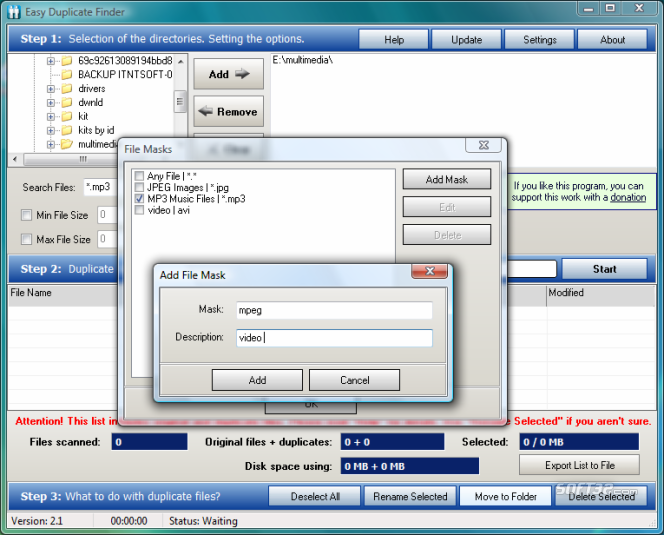The image size is (664, 535).
Task: Click Rename Selected button
Action: 410,496
